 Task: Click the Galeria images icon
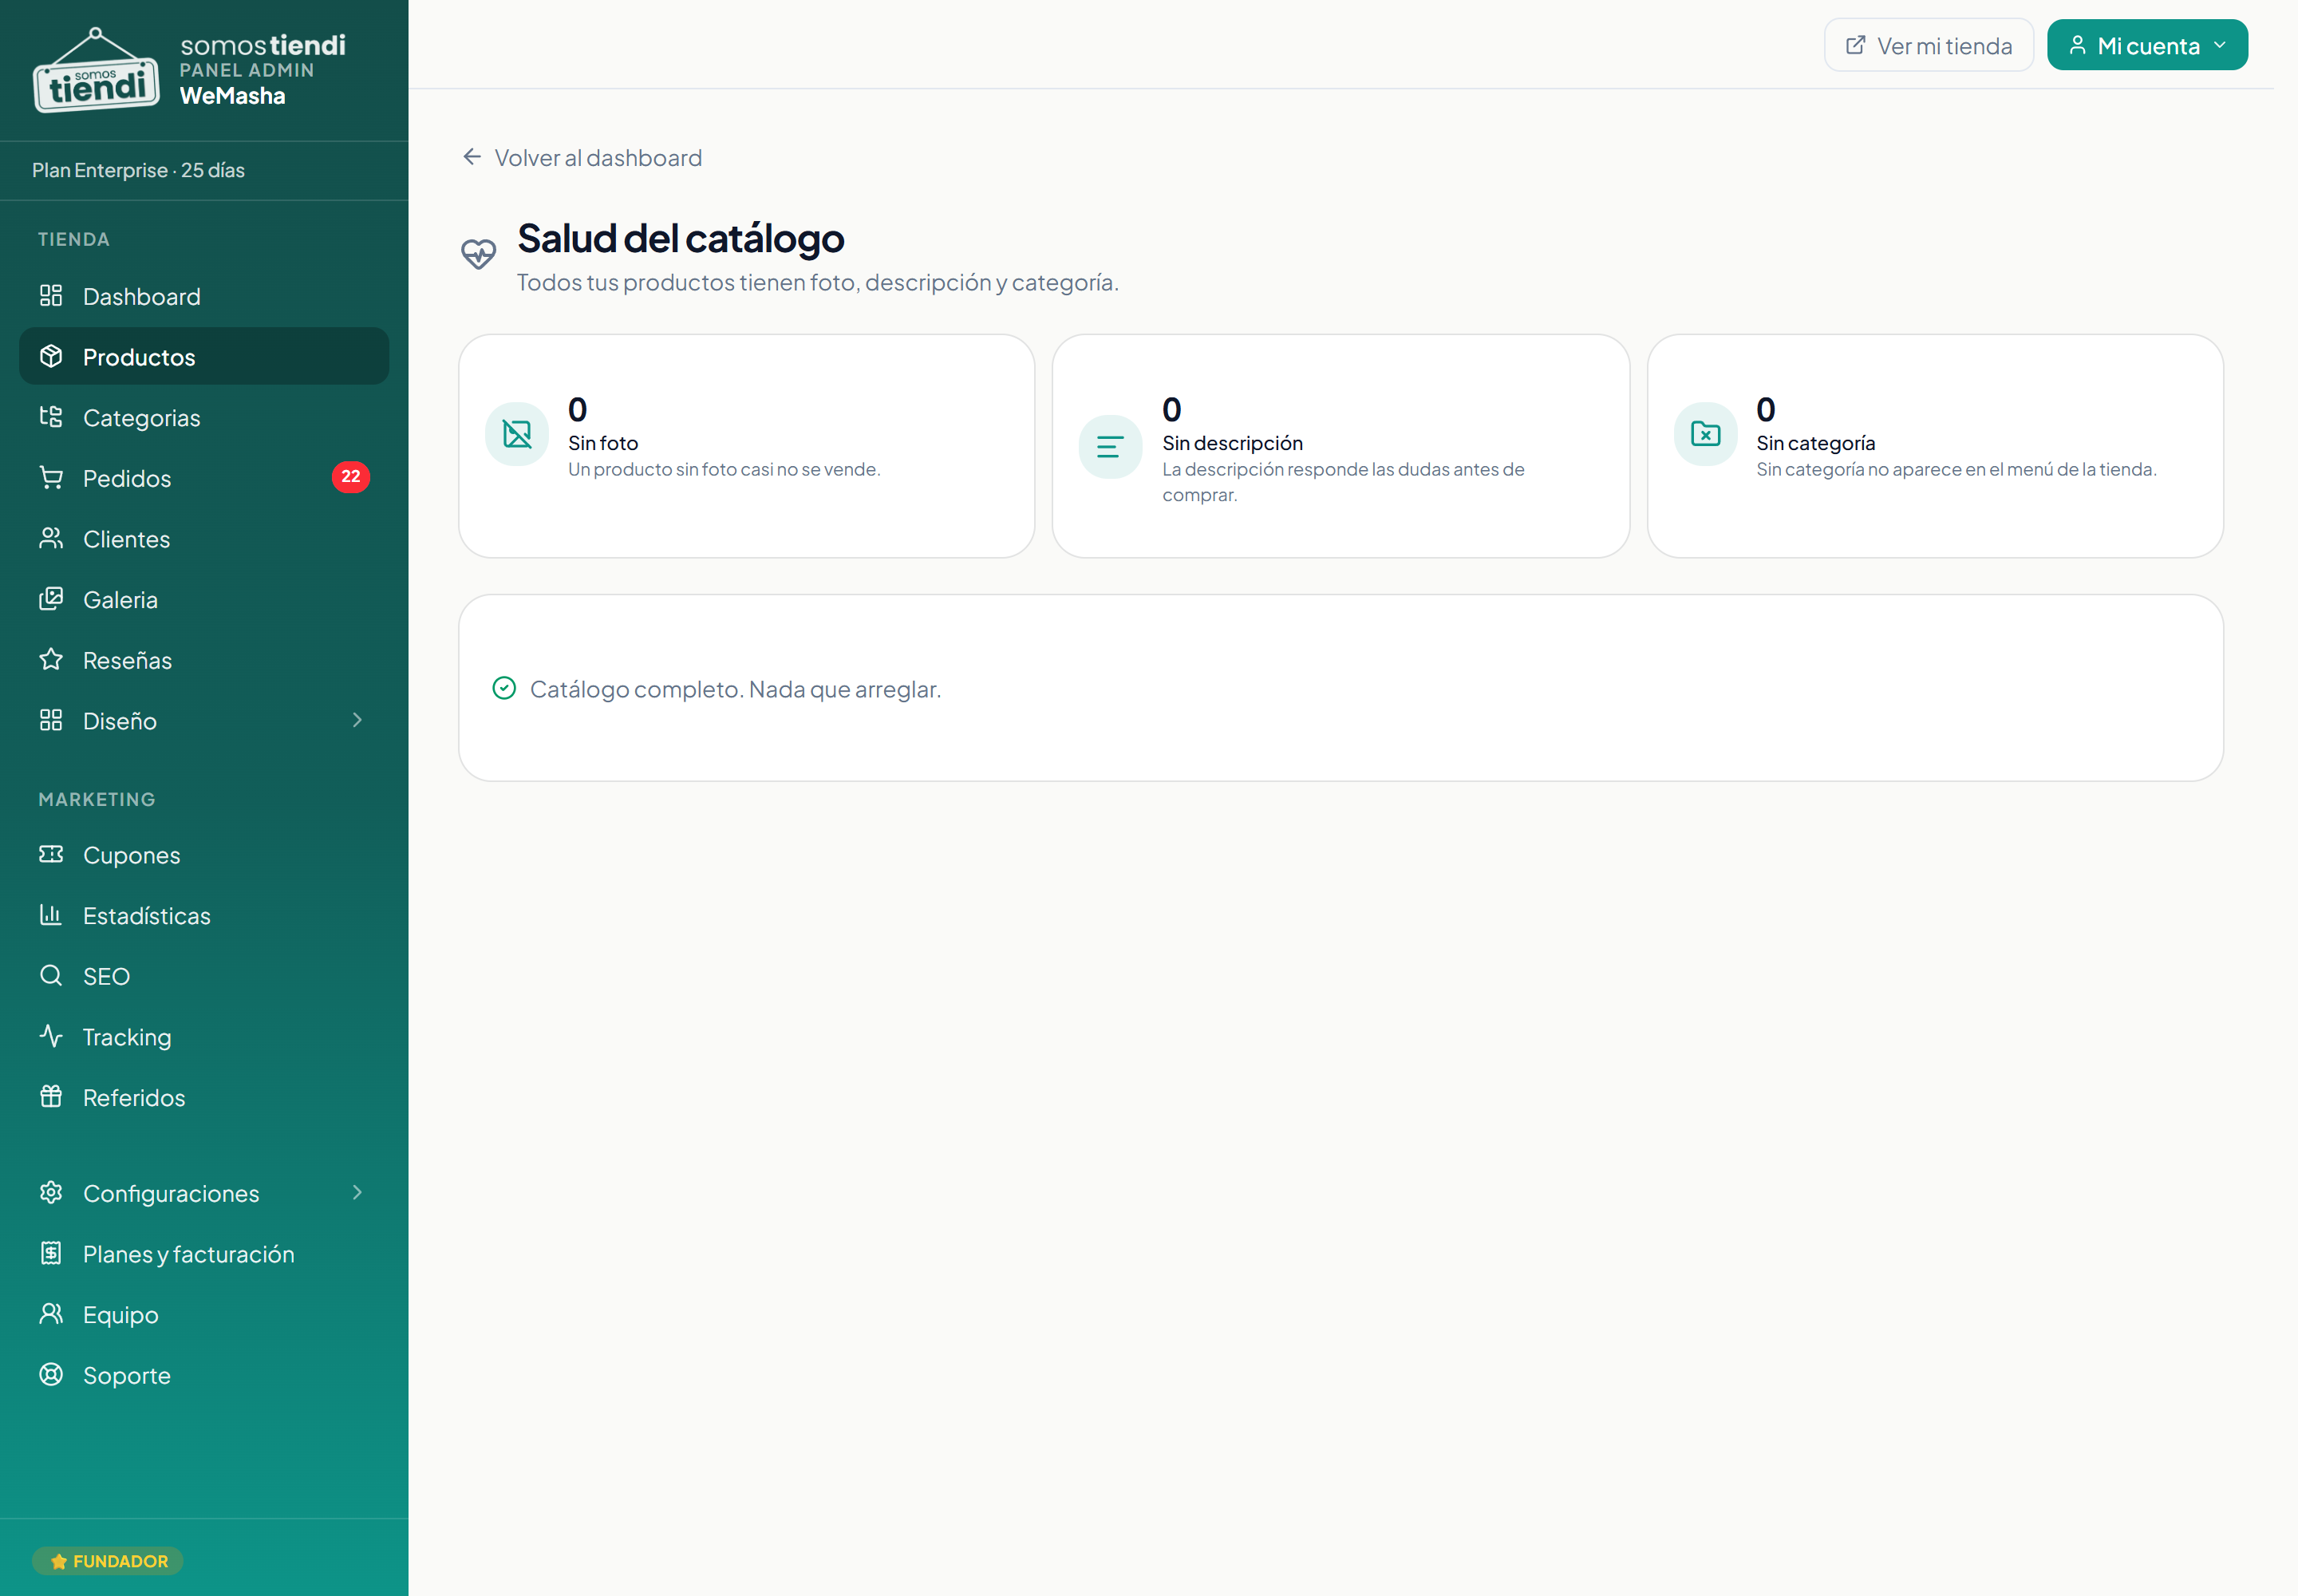tap(51, 599)
